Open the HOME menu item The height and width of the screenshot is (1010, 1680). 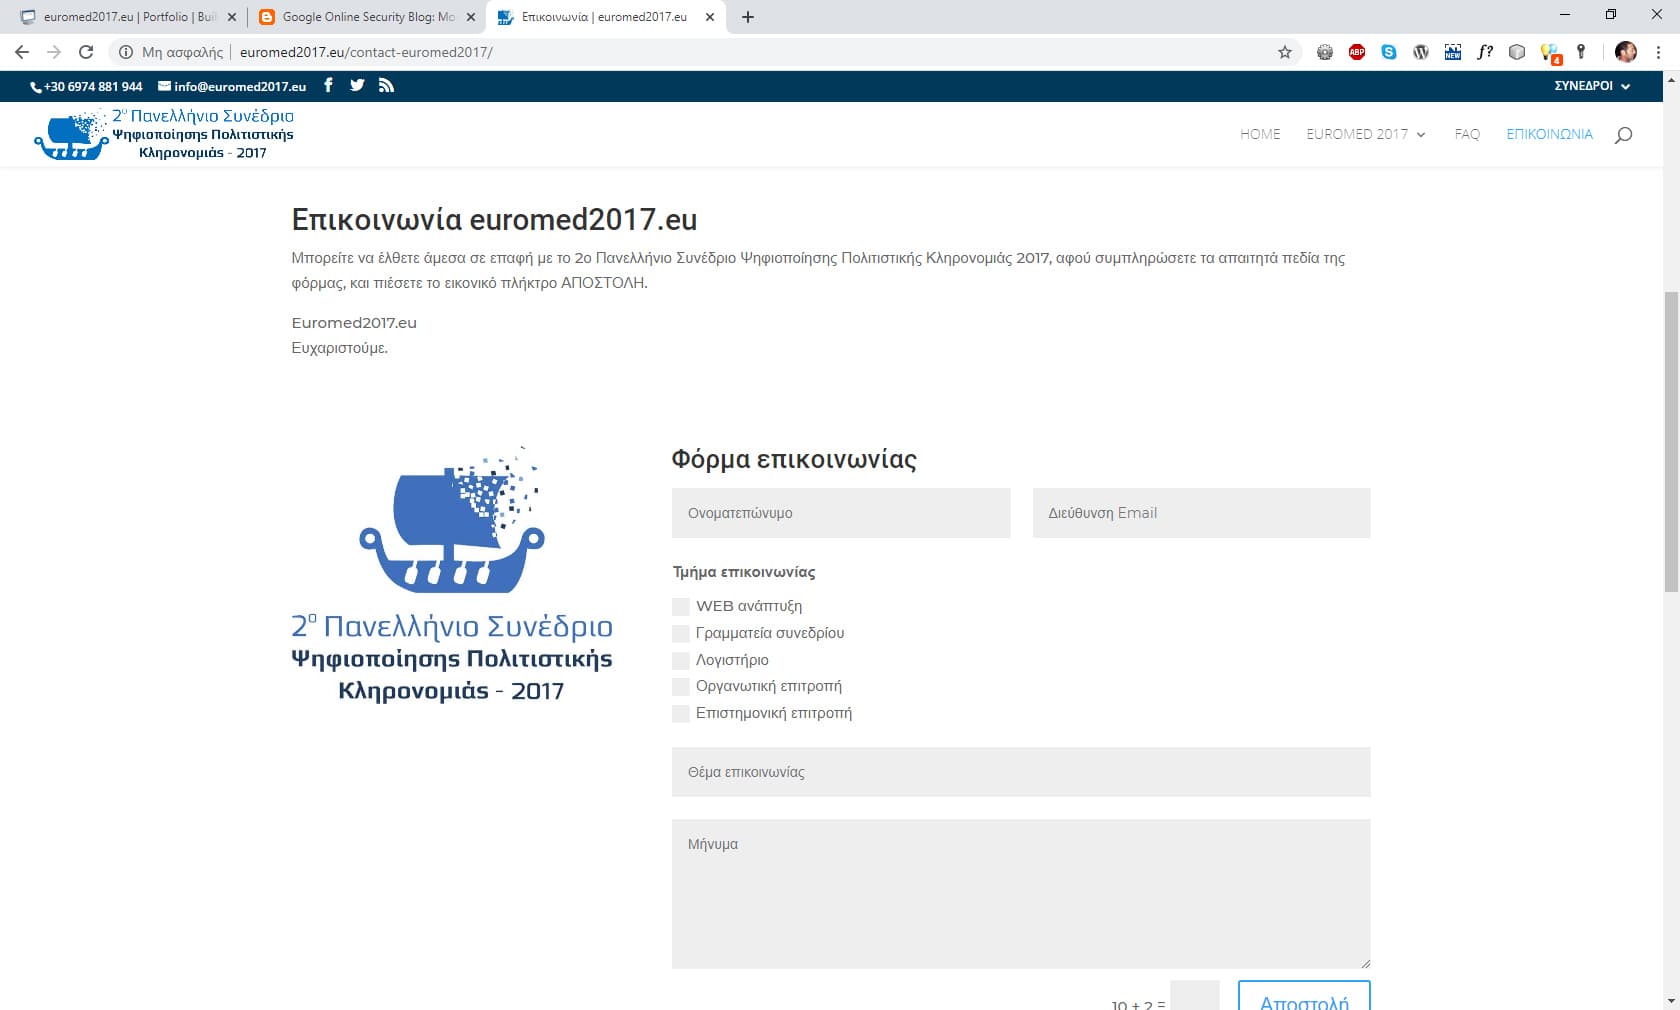[1260, 134]
